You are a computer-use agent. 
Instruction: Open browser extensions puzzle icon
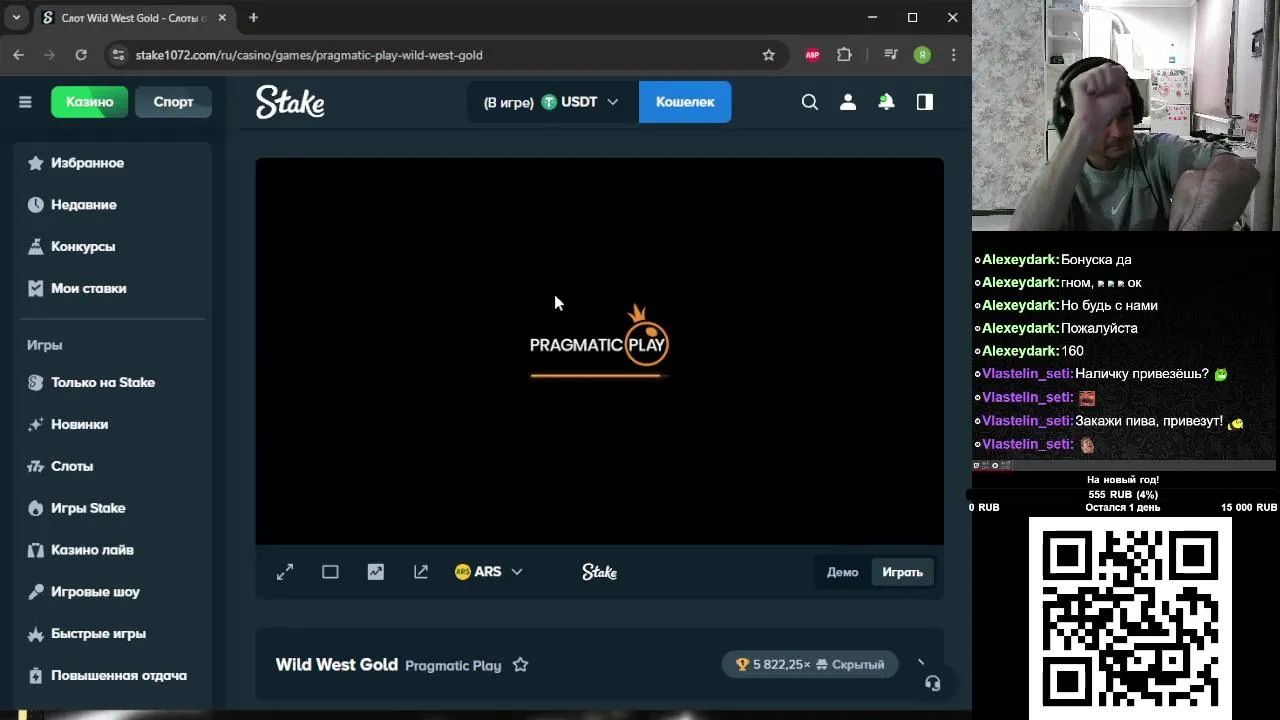(x=844, y=55)
